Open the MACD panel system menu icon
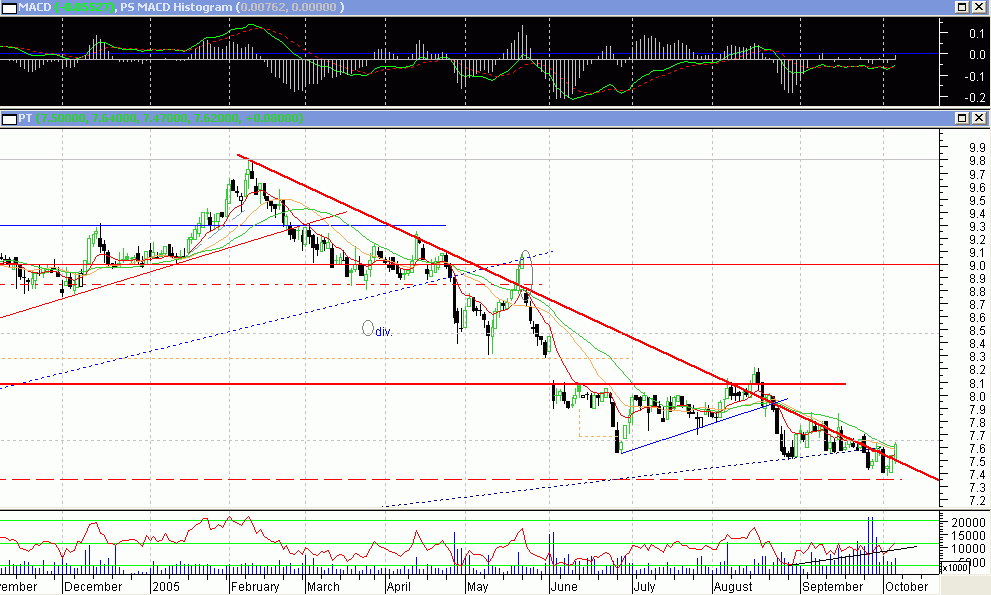991x595 pixels. pos(9,8)
